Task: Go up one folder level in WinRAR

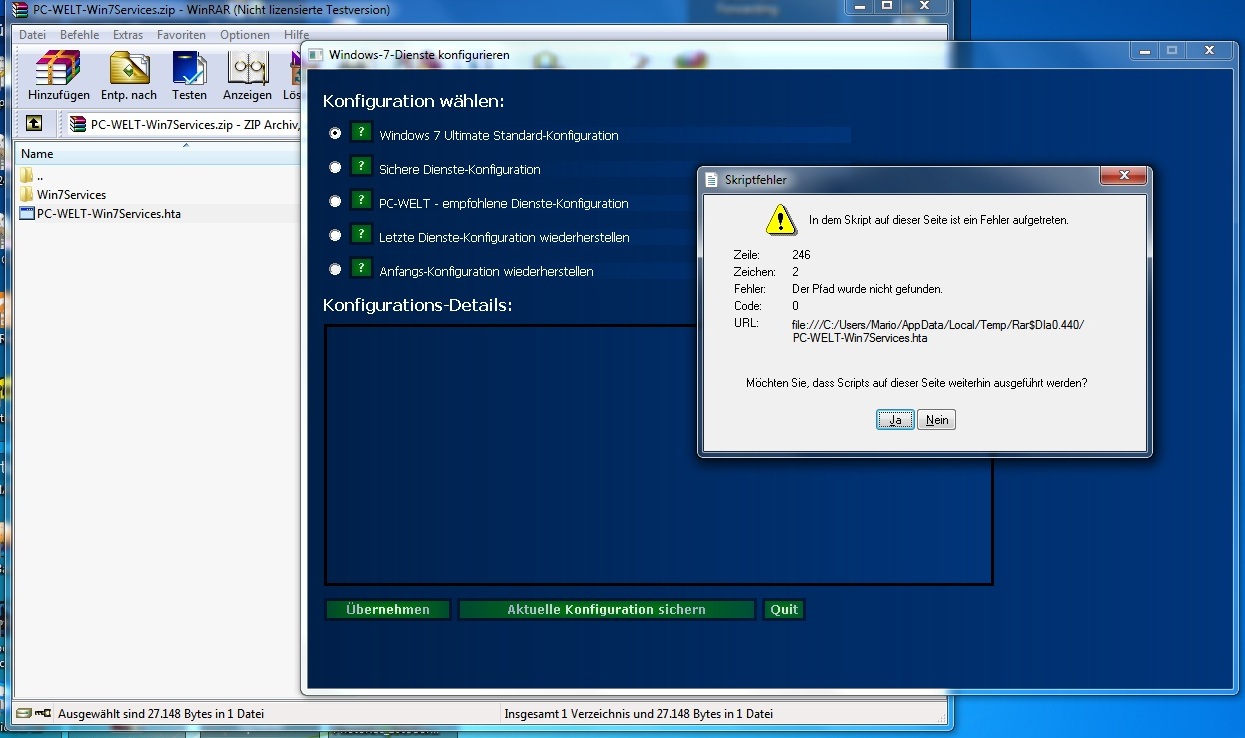Action: tap(34, 124)
